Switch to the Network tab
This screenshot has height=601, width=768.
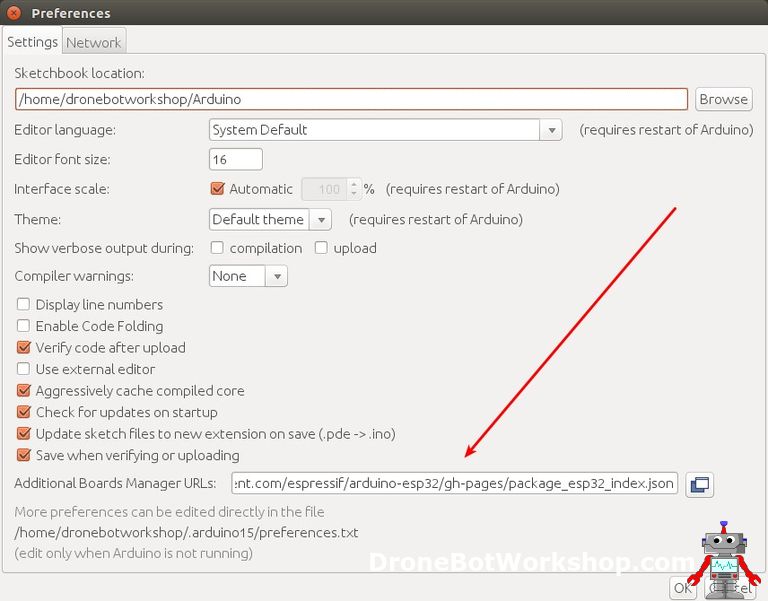click(94, 43)
